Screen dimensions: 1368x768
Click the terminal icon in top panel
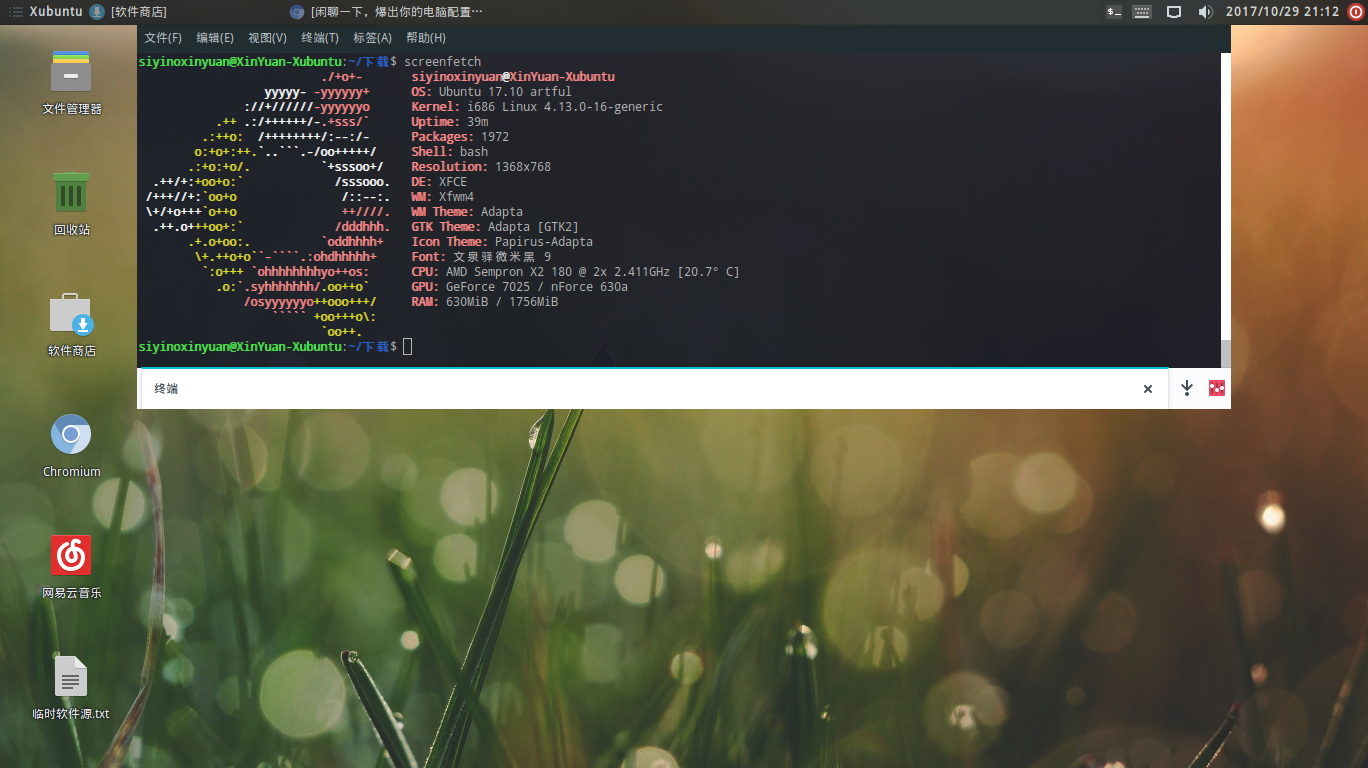(1114, 12)
